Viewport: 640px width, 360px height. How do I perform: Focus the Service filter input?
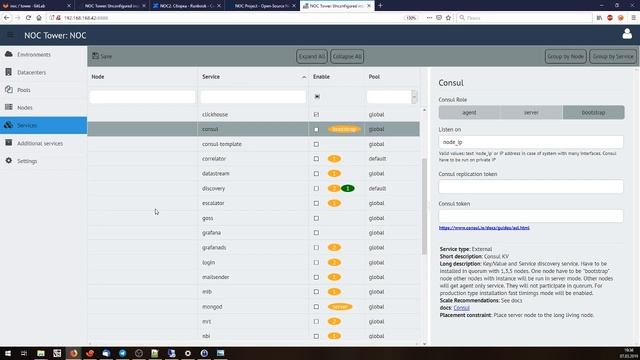click(253, 97)
